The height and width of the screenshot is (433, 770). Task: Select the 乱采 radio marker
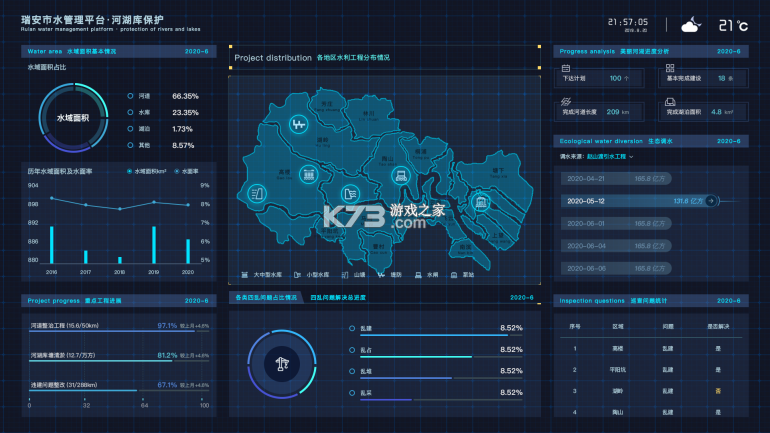352,393
